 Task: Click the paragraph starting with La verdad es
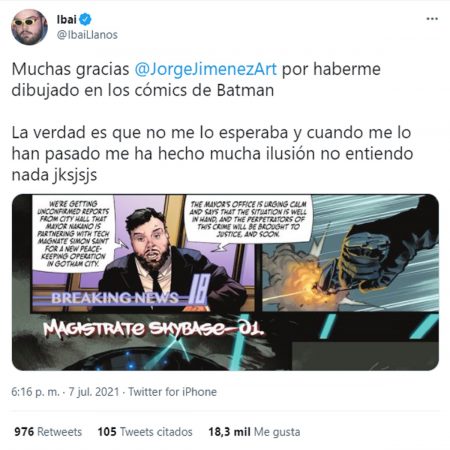coord(212,154)
